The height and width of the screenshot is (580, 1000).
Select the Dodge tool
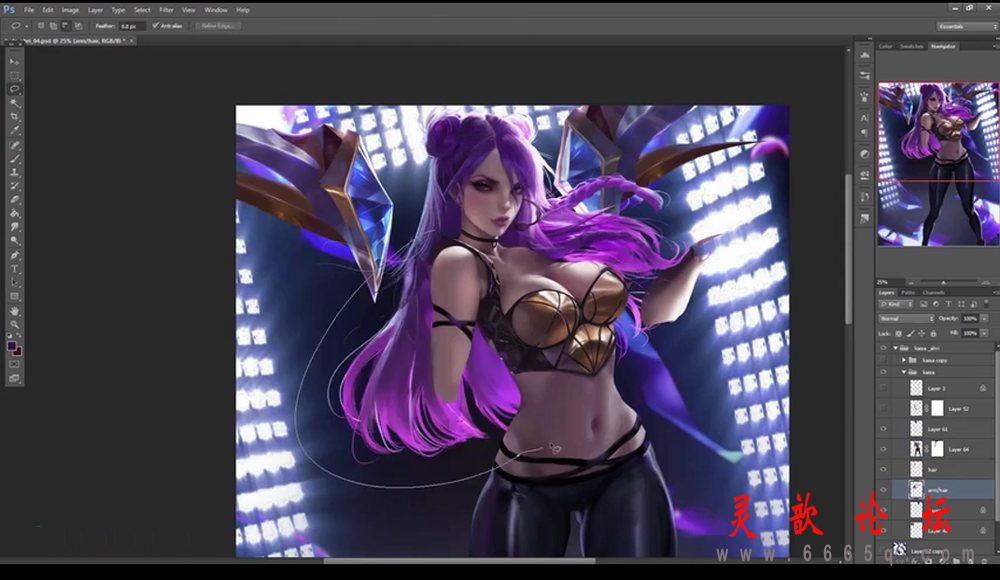[x=14, y=241]
